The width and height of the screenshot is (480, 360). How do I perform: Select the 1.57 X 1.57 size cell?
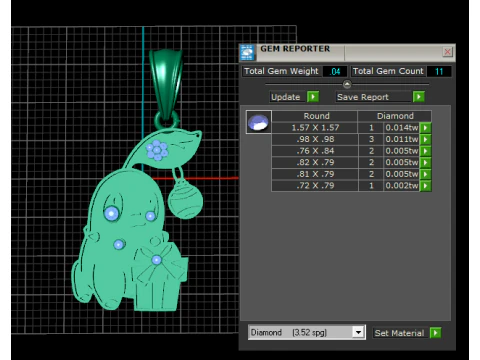tap(315, 128)
